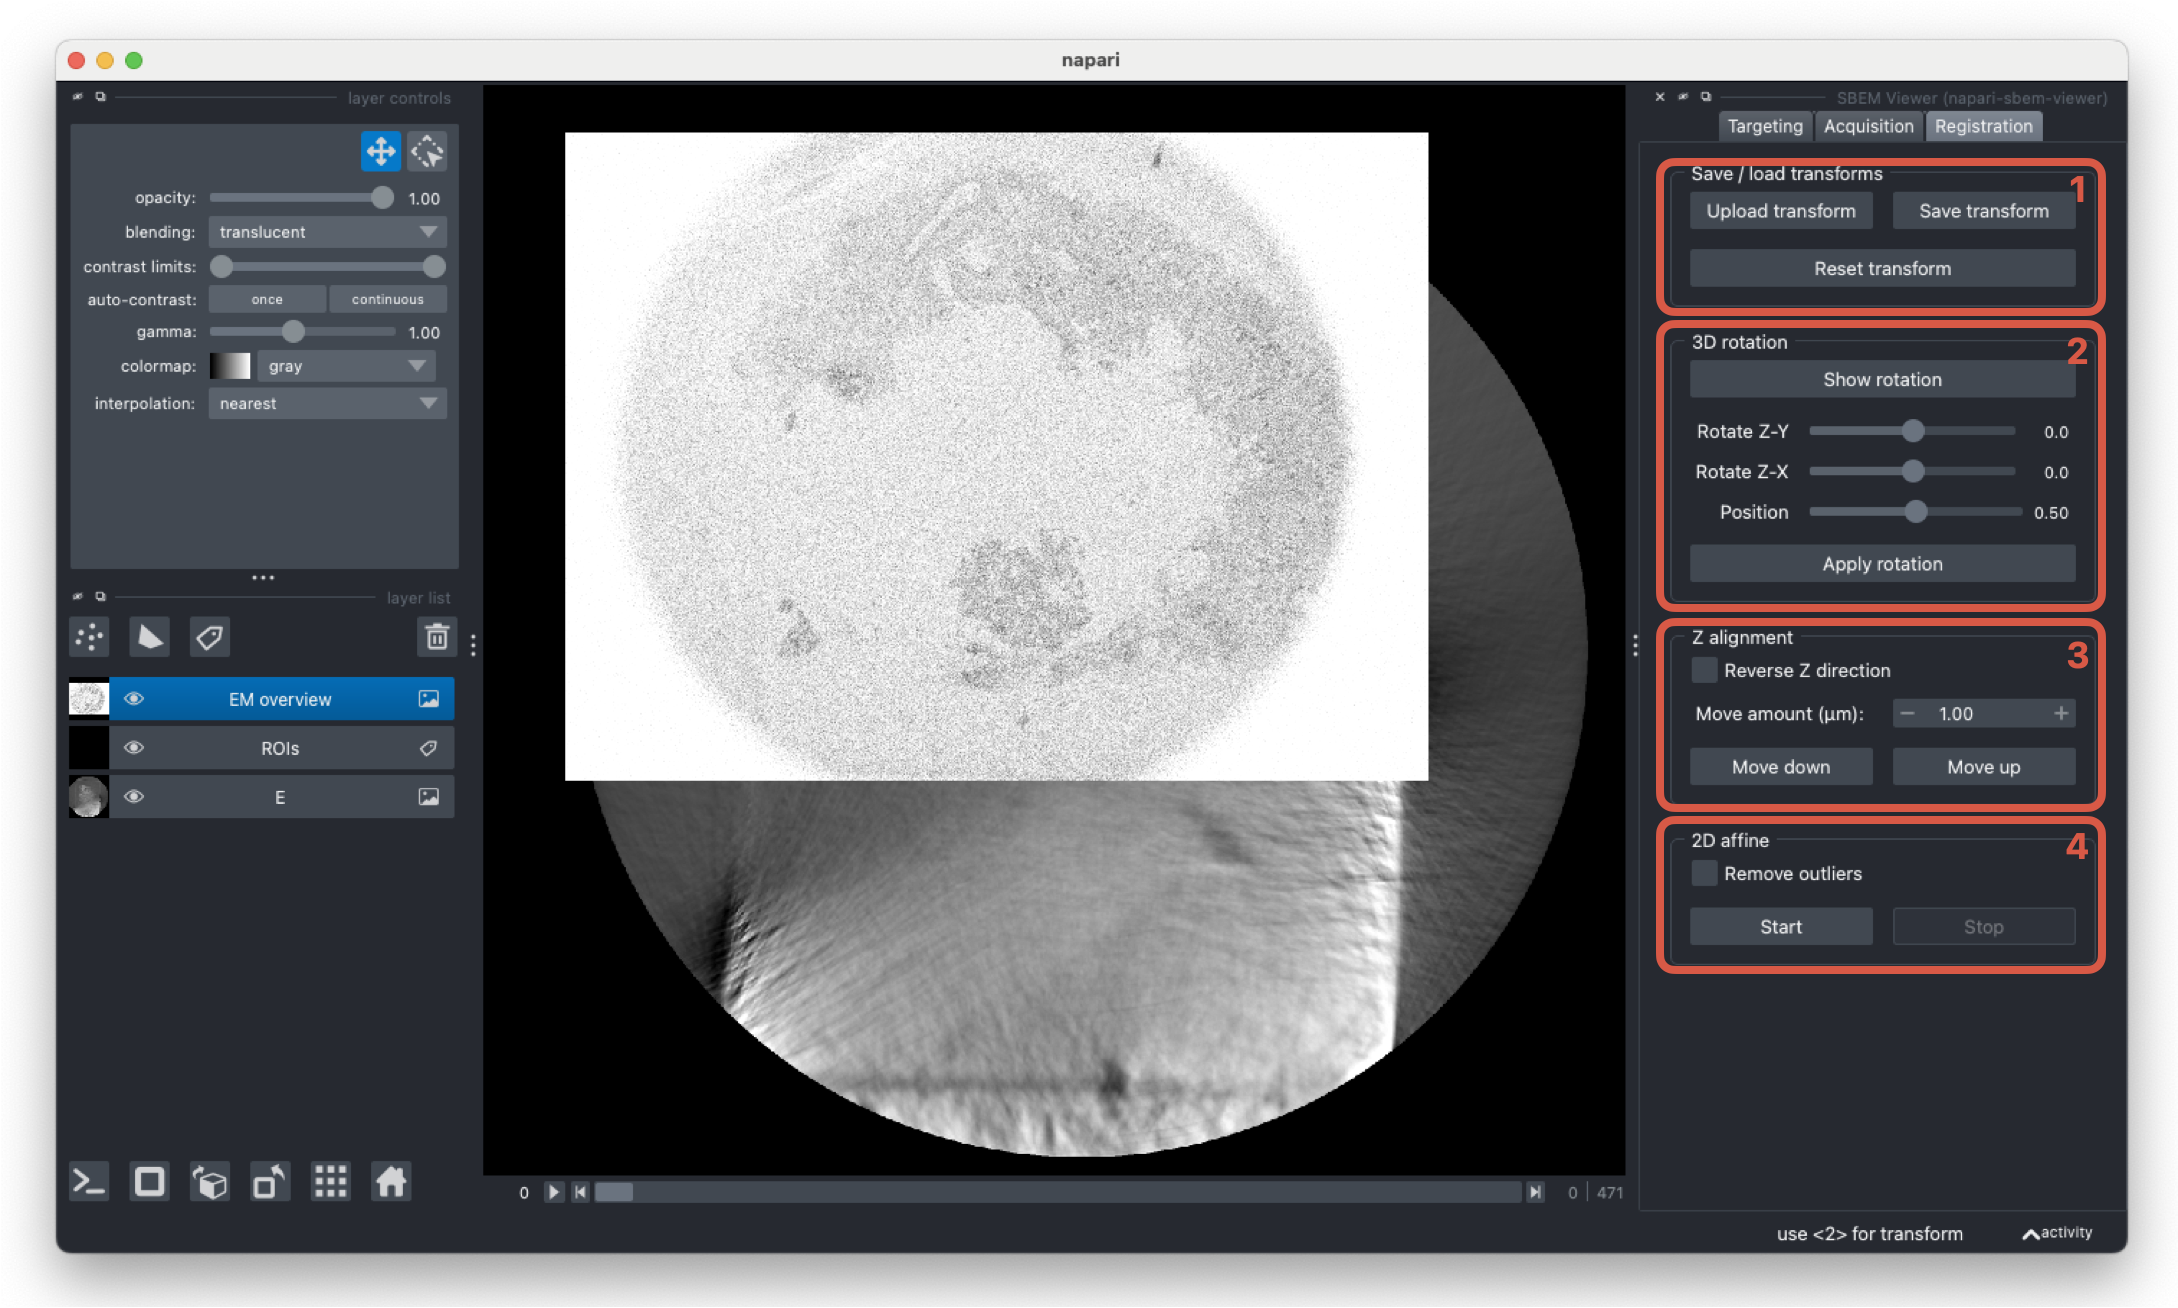Viewport: 2178px width, 1308px height.
Task: Jump to first slice button
Action: [x=580, y=1192]
